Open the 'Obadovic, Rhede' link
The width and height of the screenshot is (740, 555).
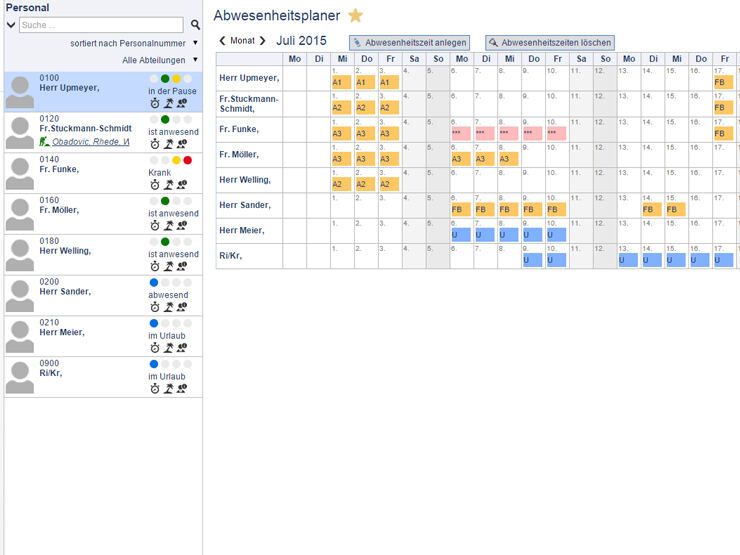(x=90, y=142)
